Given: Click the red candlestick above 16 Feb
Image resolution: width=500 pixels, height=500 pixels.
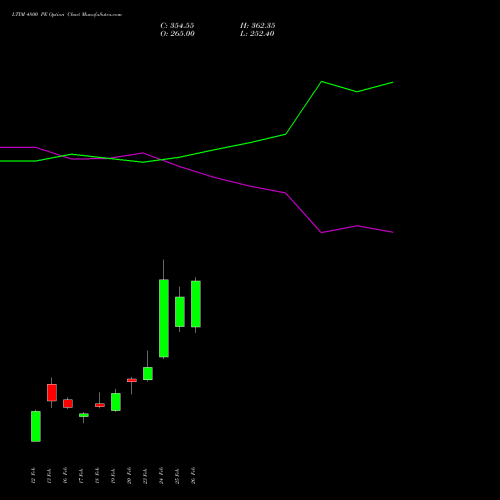Looking at the screenshot, I should click(x=68, y=403).
